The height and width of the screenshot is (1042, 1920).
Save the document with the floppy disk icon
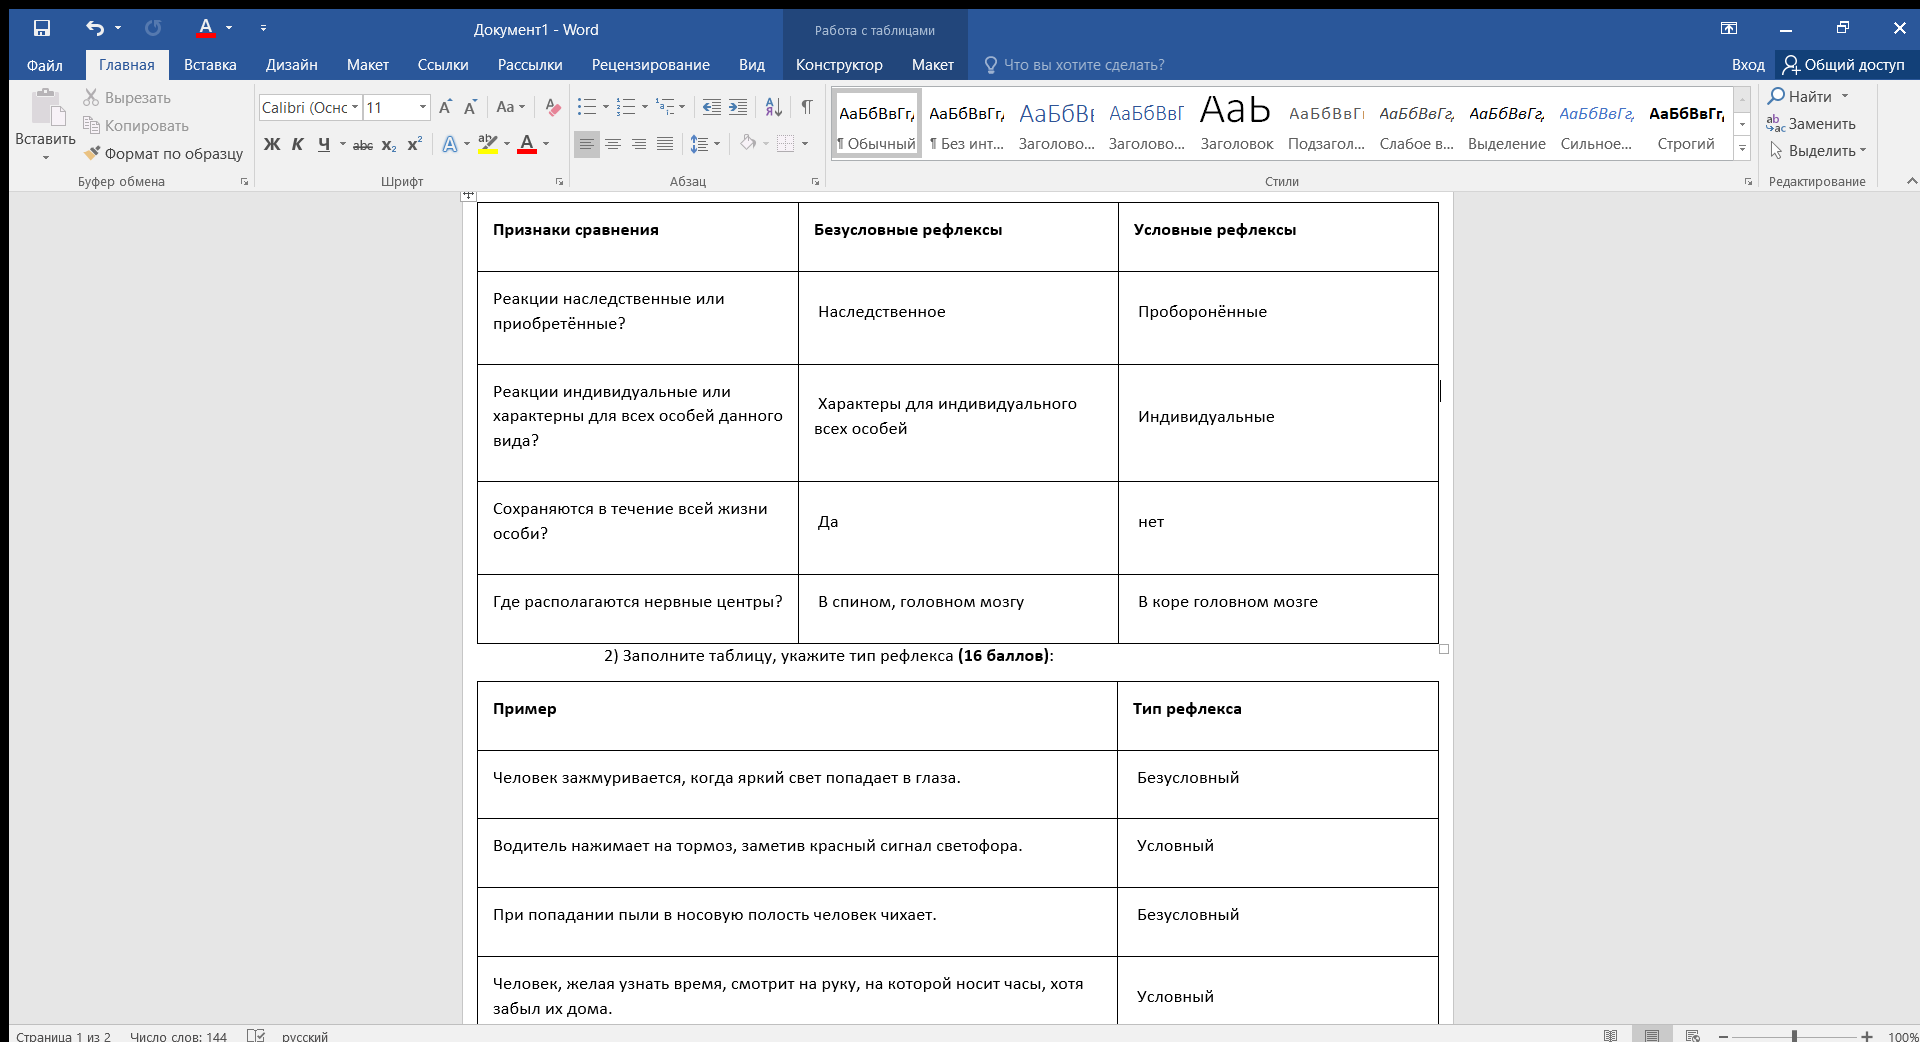pos(41,29)
